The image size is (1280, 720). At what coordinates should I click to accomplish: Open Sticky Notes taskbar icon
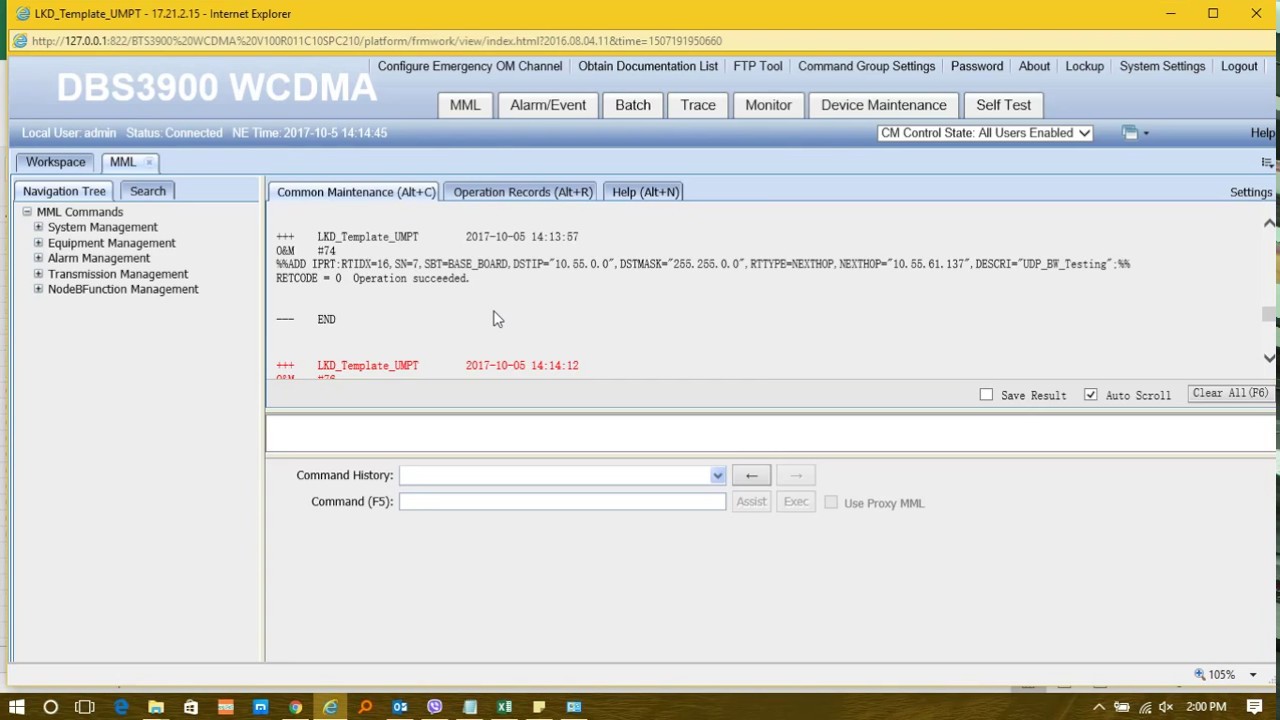pos(539,707)
